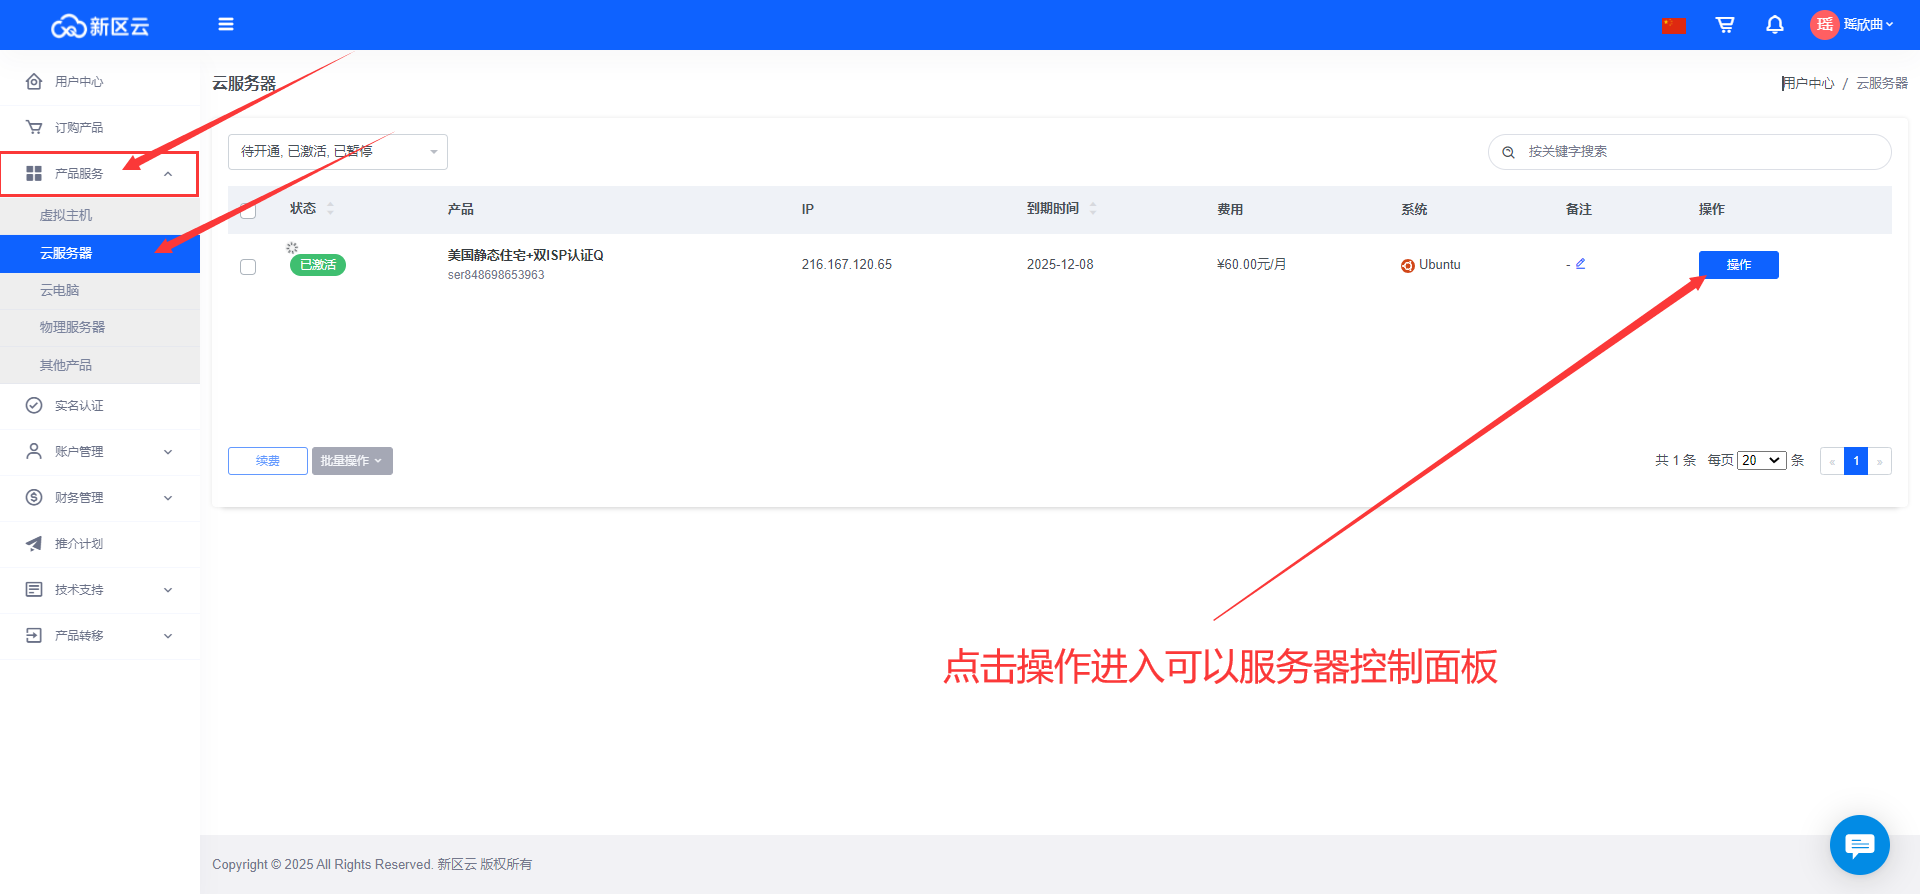The height and width of the screenshot is (894, 1920).
Task: Expand the 账户管理 sidebar menu
Action: point(100,452)
